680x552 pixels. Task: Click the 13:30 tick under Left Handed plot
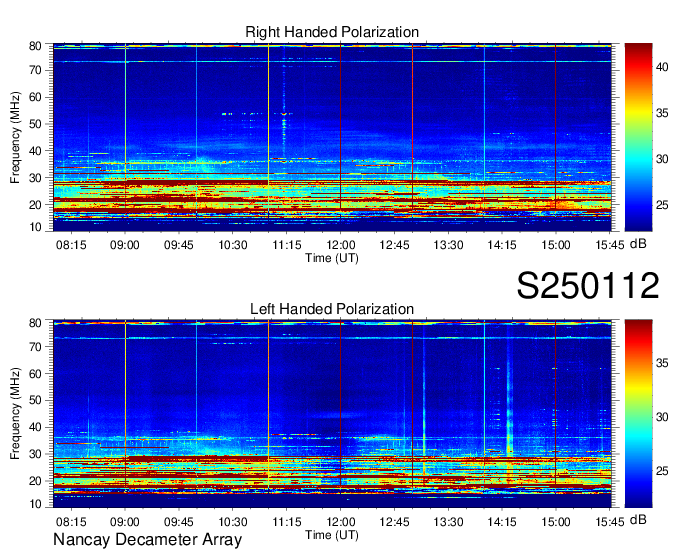448,522
